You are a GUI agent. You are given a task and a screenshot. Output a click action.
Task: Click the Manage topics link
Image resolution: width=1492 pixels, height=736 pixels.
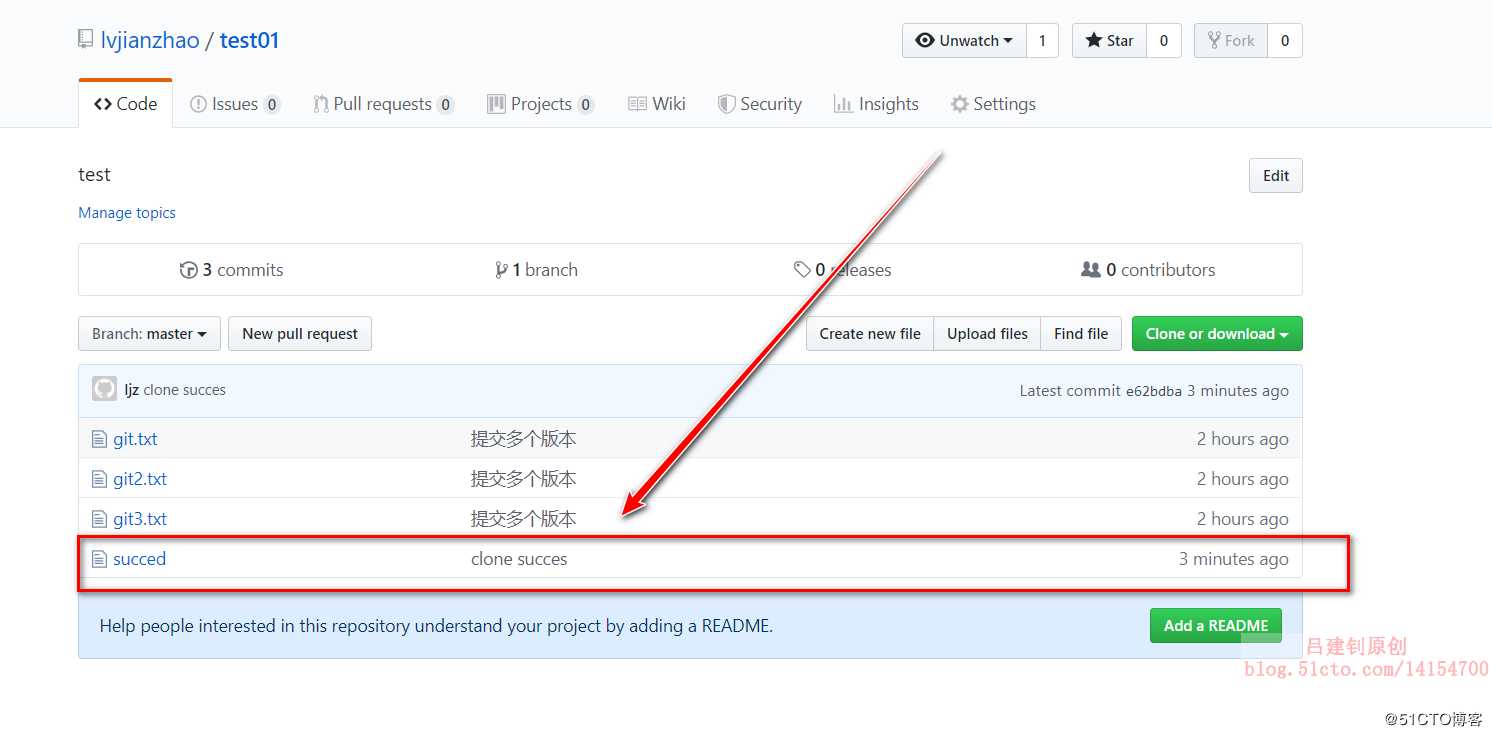point(127,213)
